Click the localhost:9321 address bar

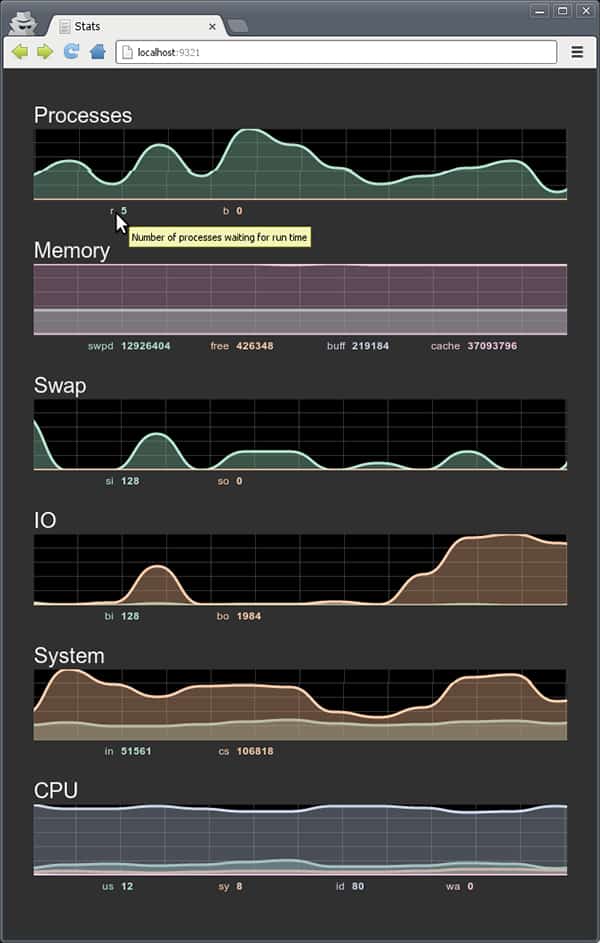(336, 52)
